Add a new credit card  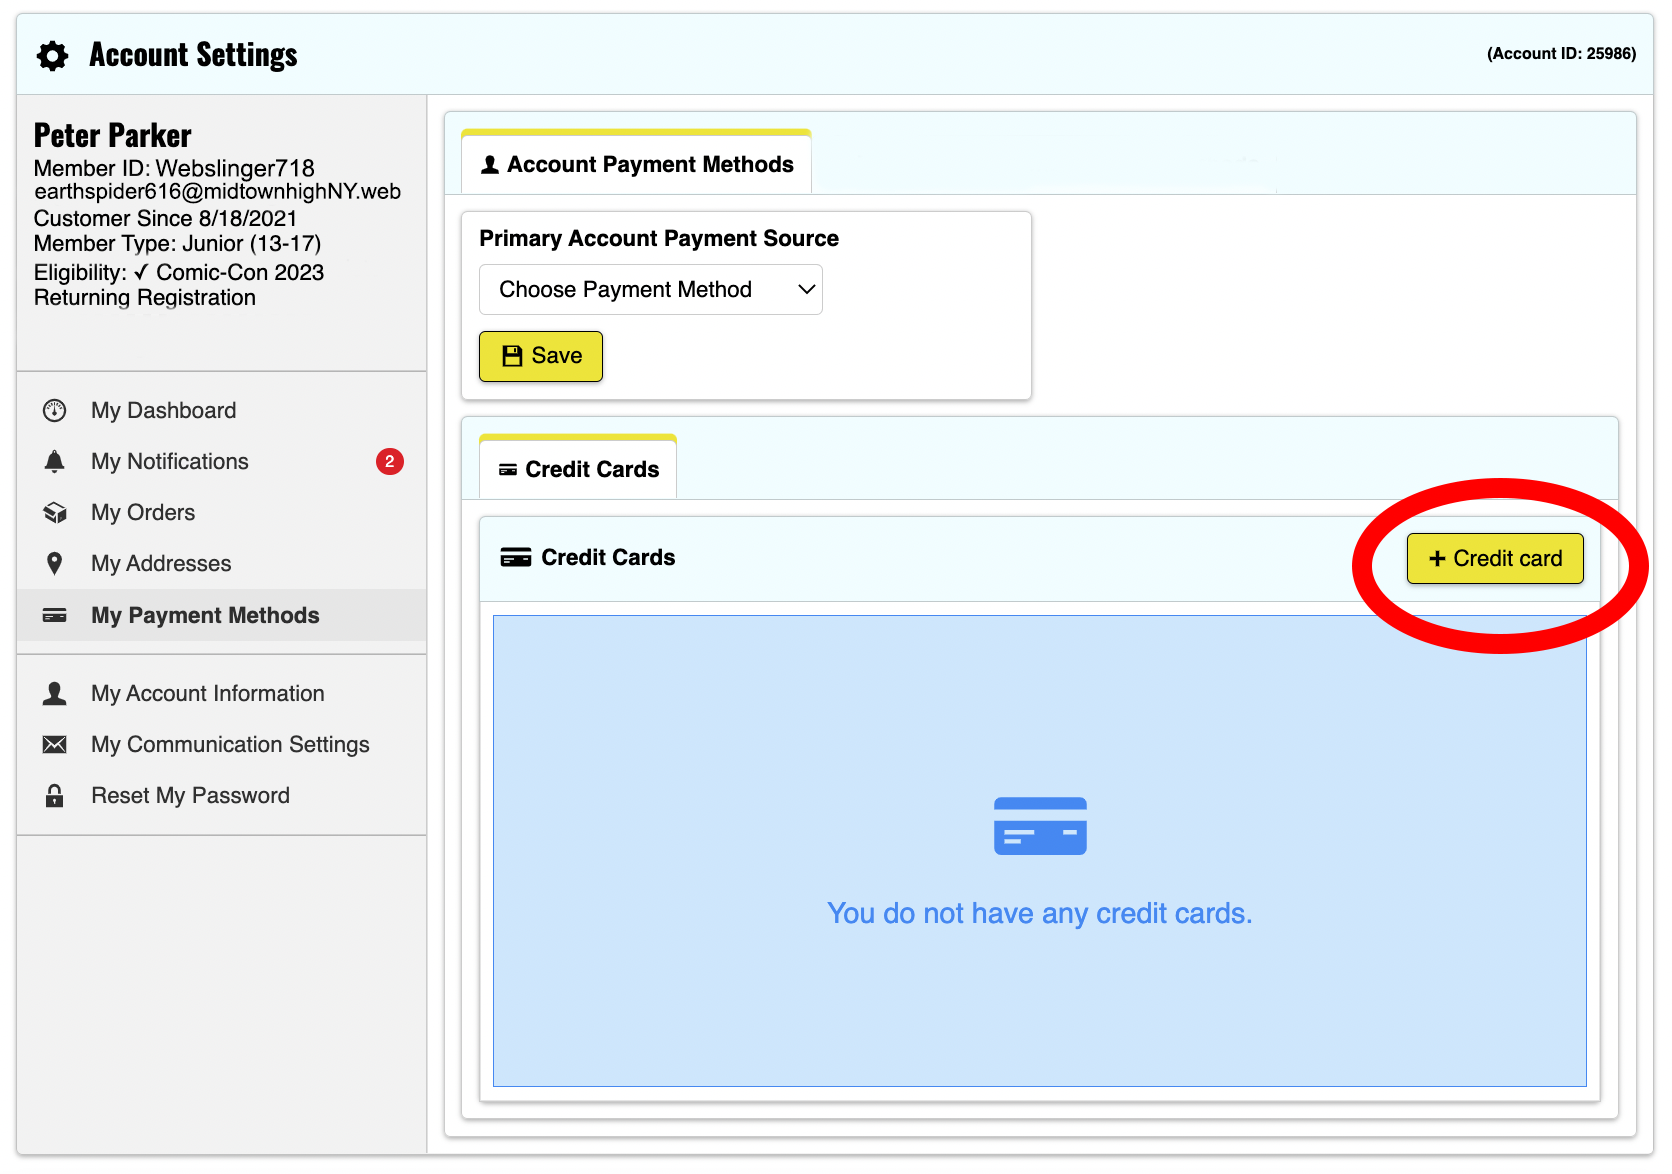(1494, 559)
